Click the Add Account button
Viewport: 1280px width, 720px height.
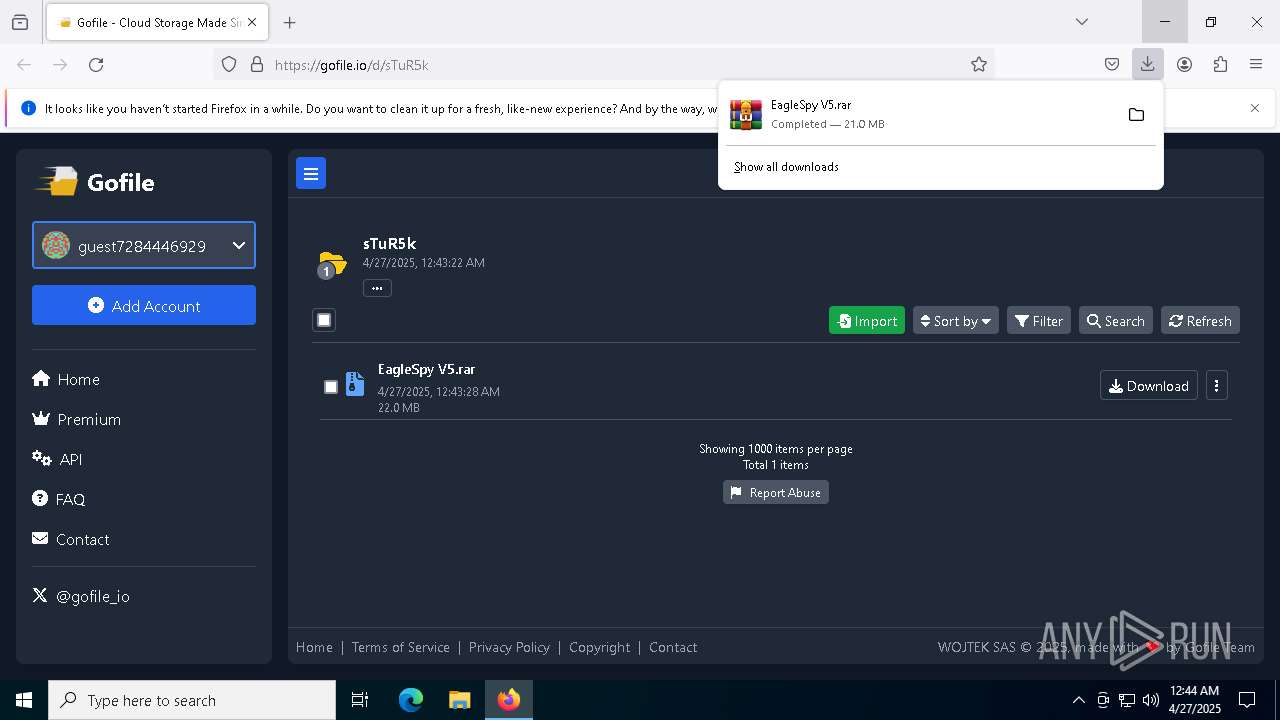144,305
